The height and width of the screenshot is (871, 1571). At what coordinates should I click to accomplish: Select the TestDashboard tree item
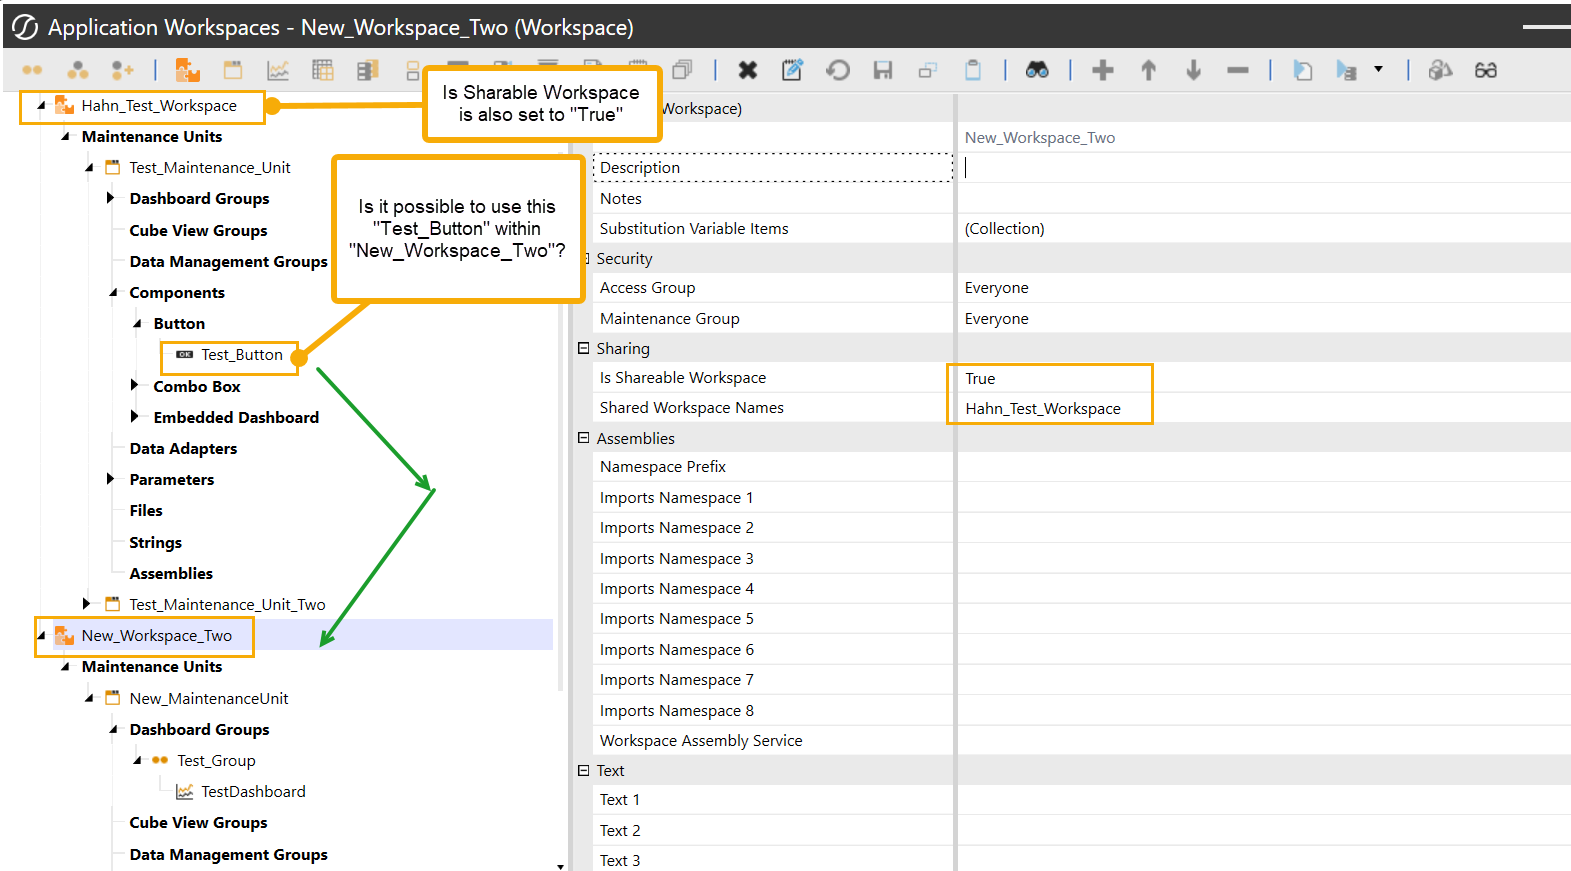tap(253, 792)
